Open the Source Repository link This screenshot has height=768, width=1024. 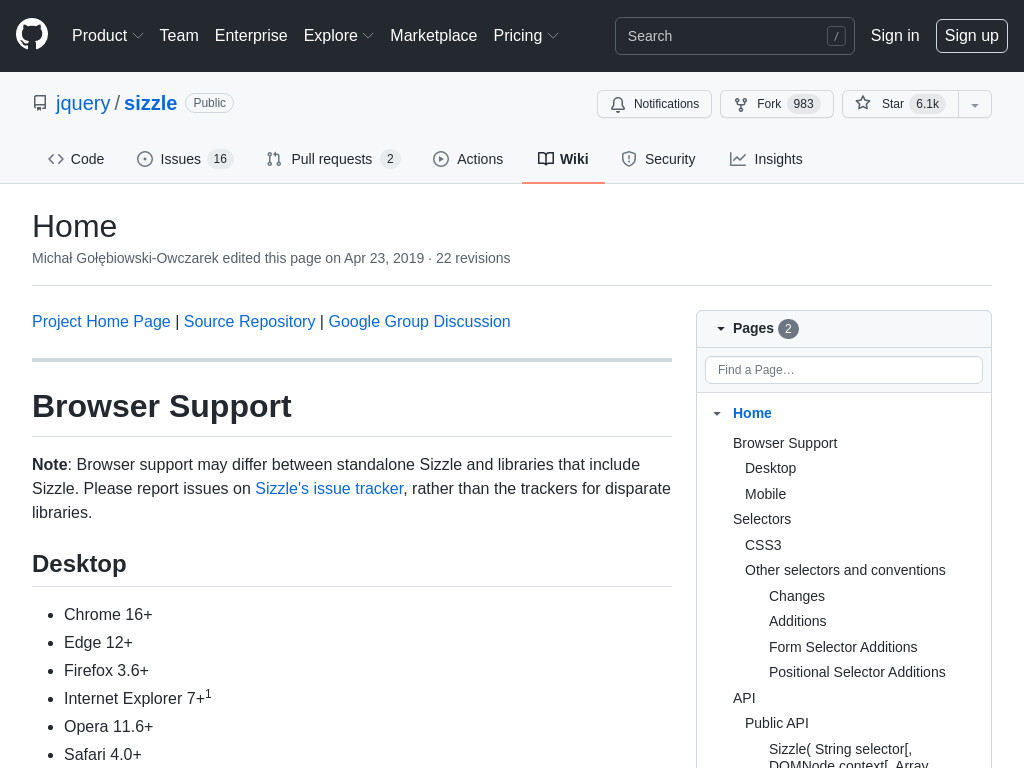tap(249, 321)
